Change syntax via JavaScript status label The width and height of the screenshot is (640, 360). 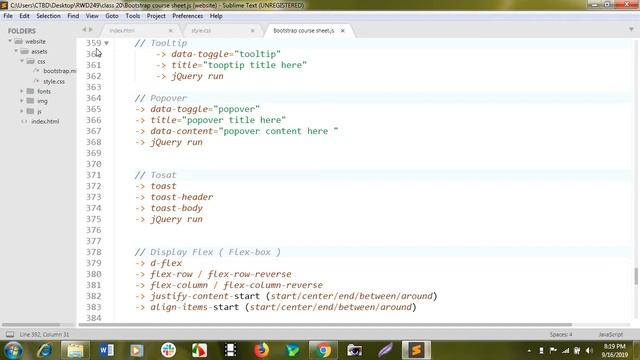pyautogui.click(x=611, y=334)
